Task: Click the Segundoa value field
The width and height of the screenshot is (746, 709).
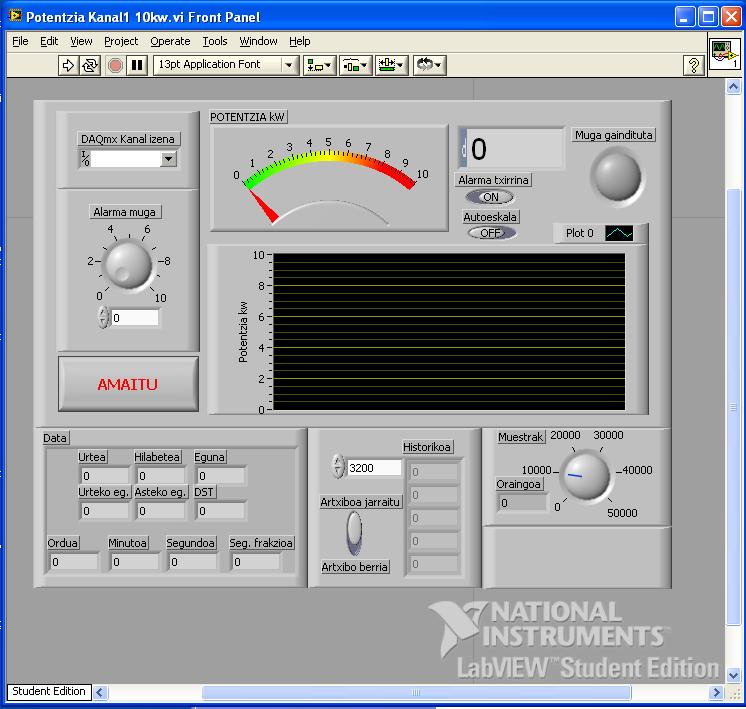Action: [x=193, y=562]
